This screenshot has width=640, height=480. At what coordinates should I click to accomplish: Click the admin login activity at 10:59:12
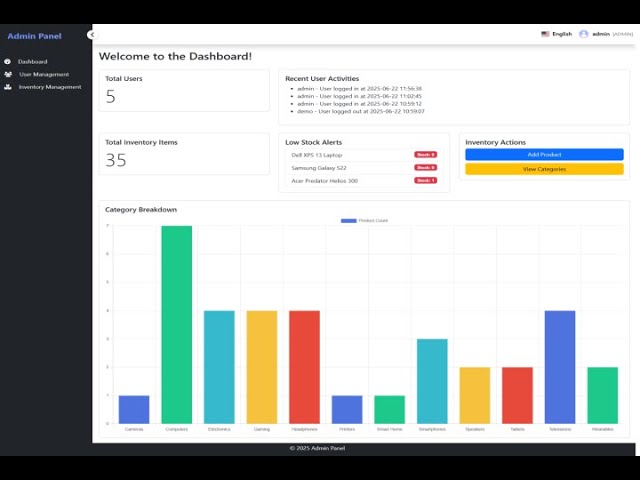pyautogui.click(x=359, y=104)
